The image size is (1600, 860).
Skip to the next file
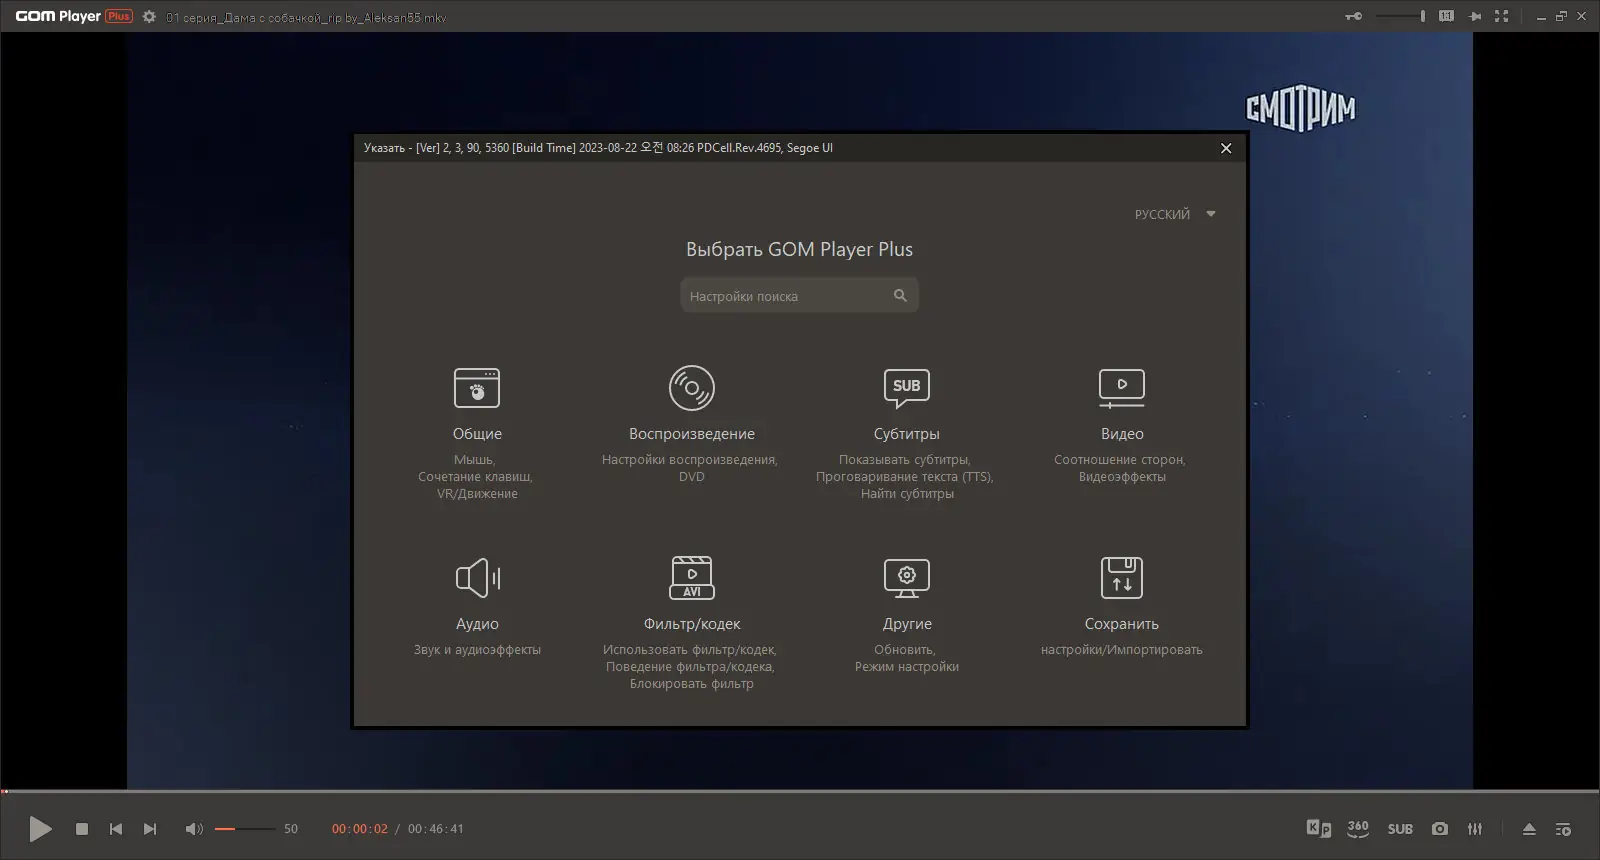(150, 828)
